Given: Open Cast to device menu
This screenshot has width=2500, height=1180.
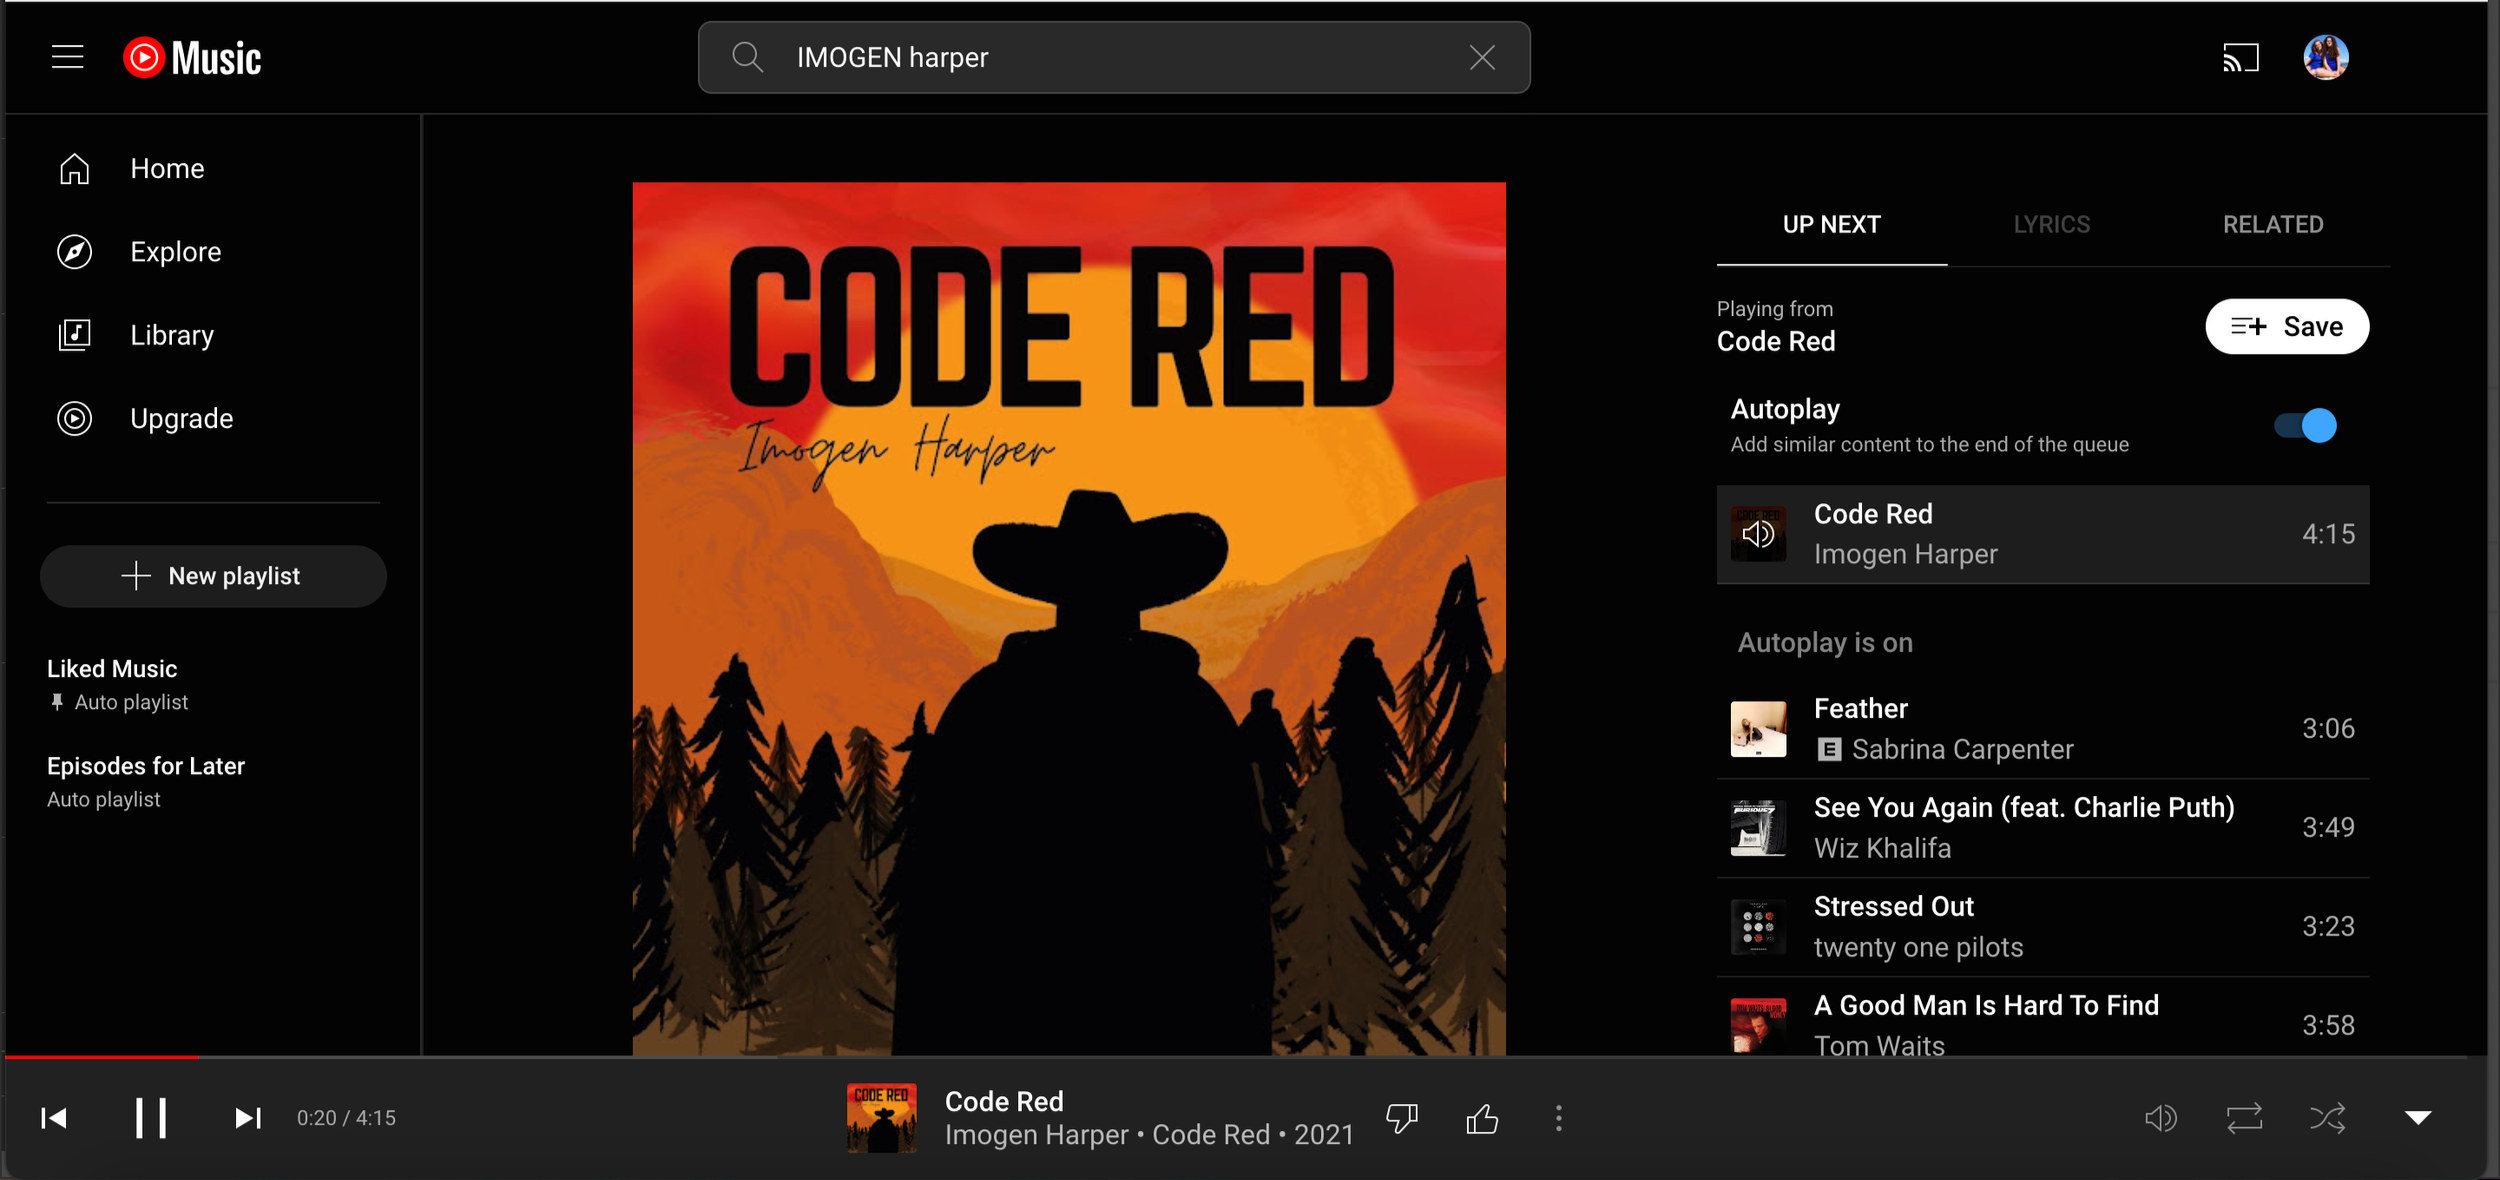Looking at the screenshot, I should tap(2240, 57).
